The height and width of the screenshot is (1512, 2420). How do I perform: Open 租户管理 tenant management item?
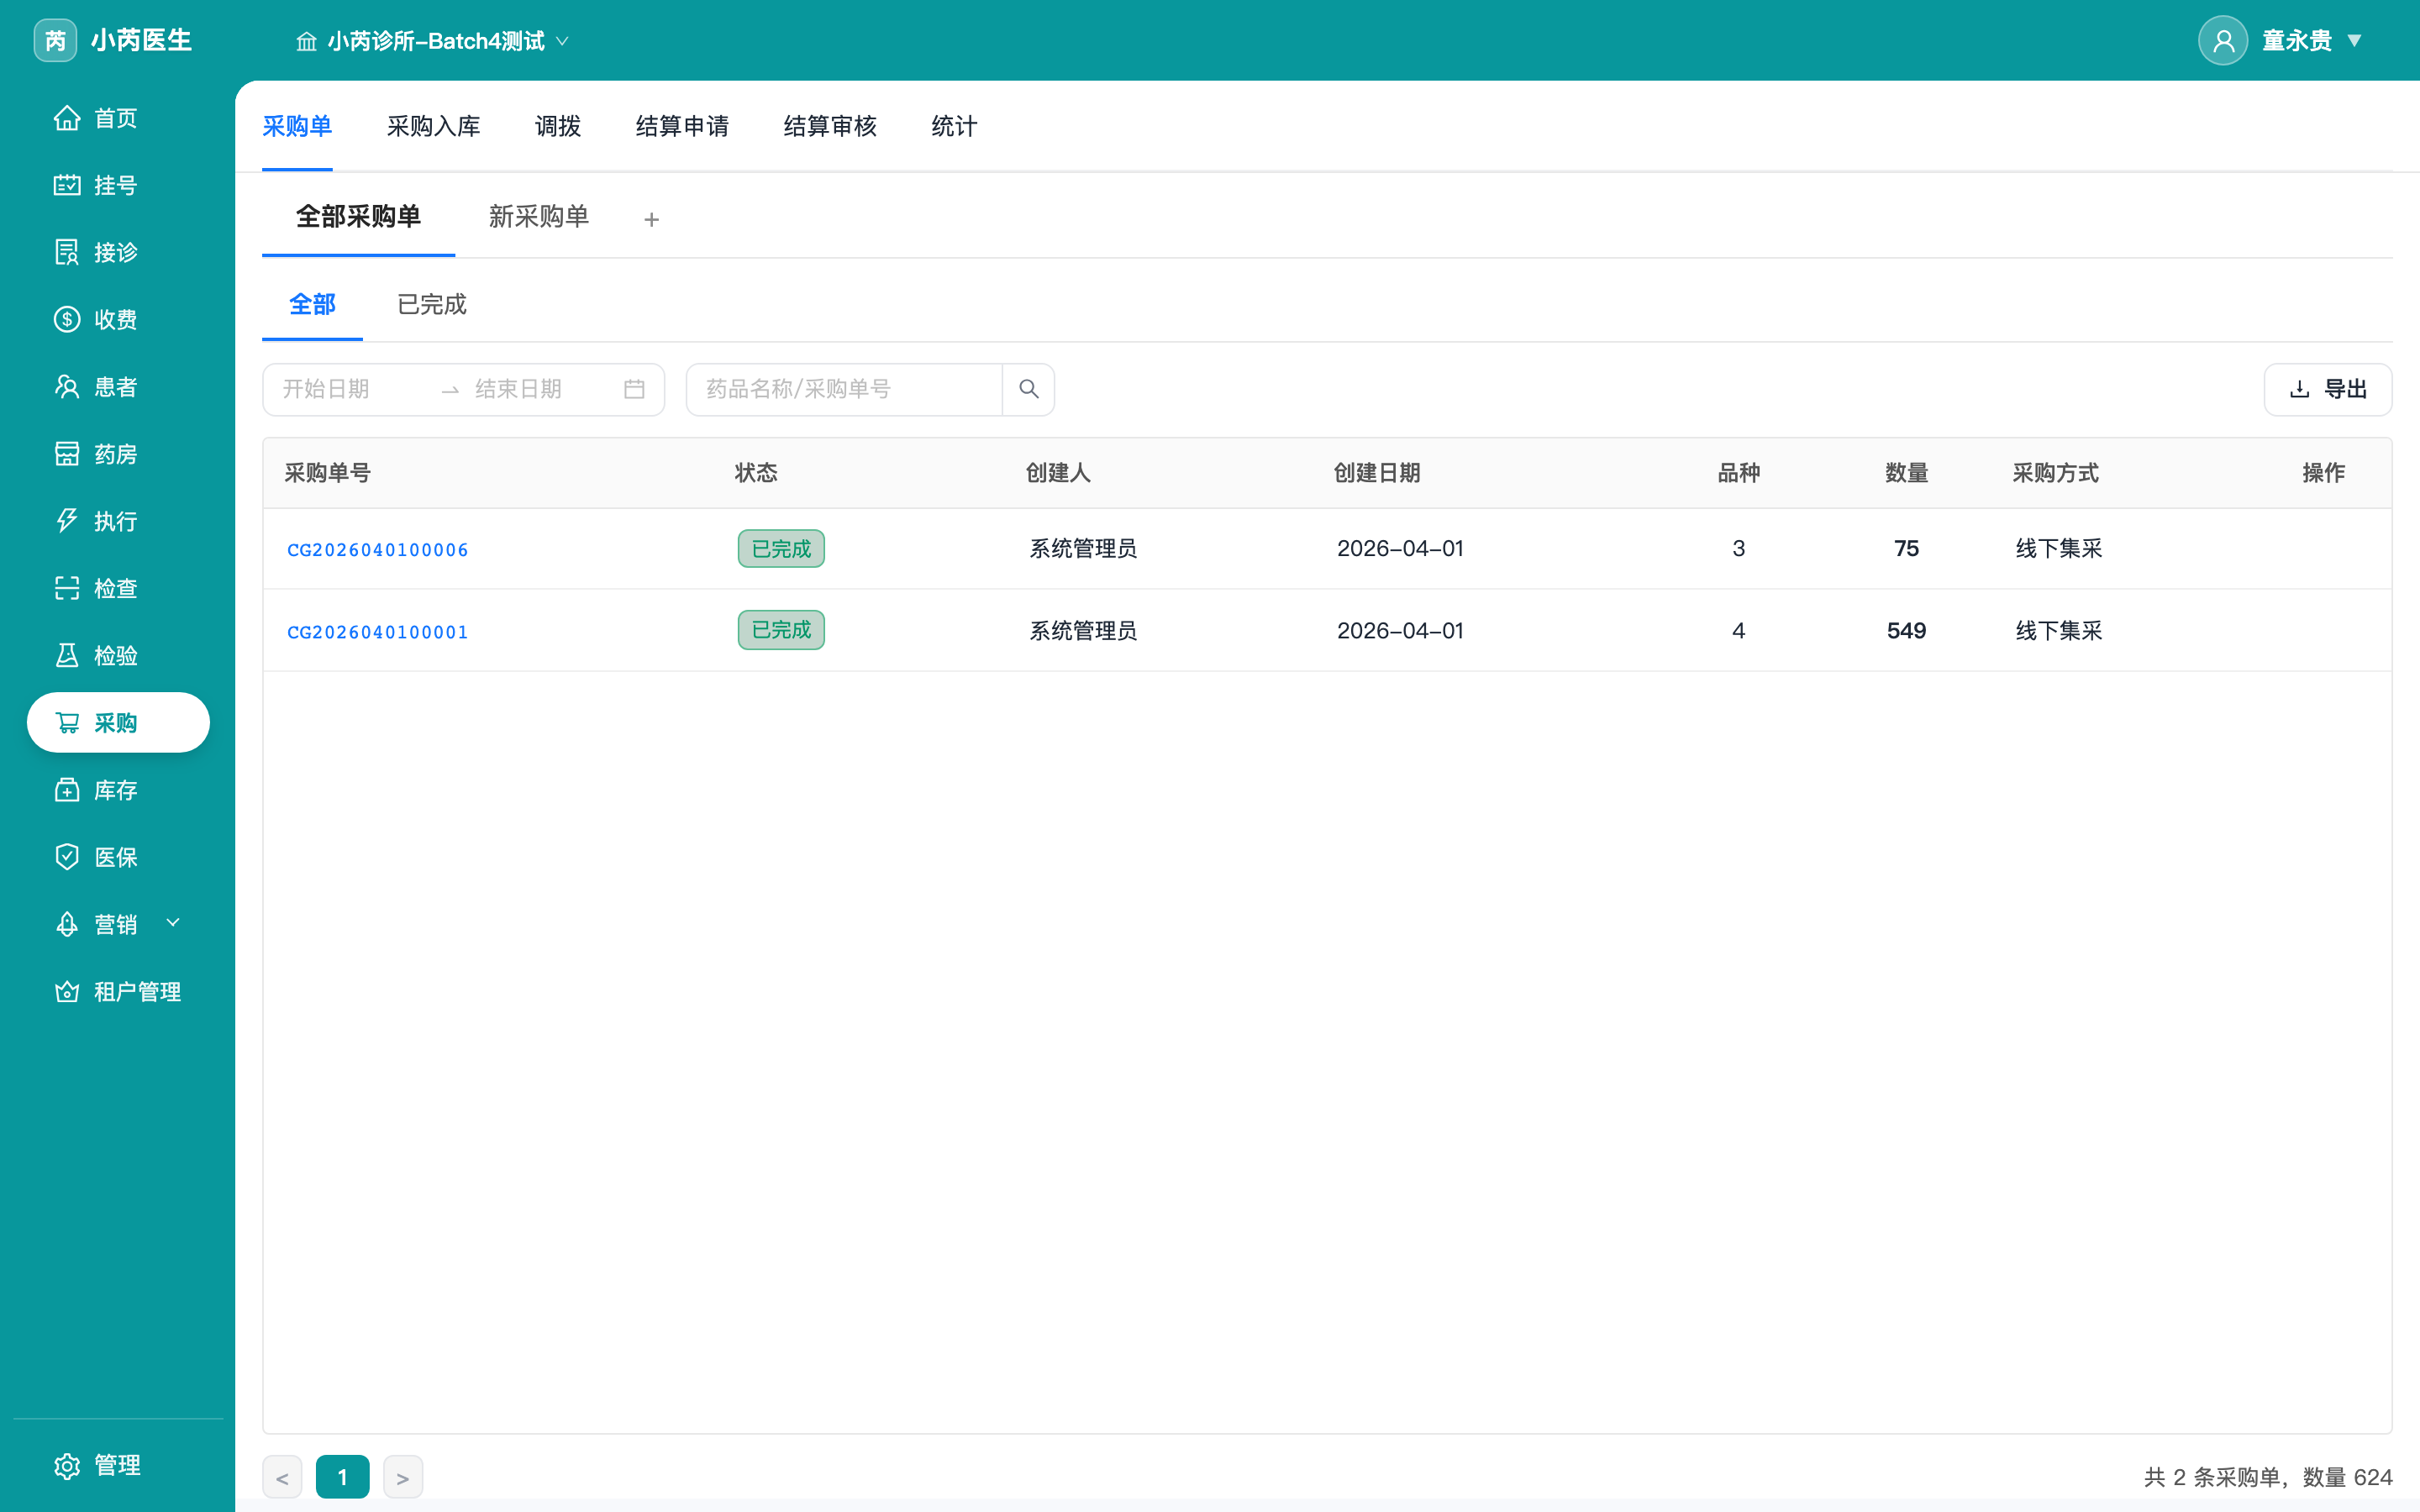coord(118,991)
